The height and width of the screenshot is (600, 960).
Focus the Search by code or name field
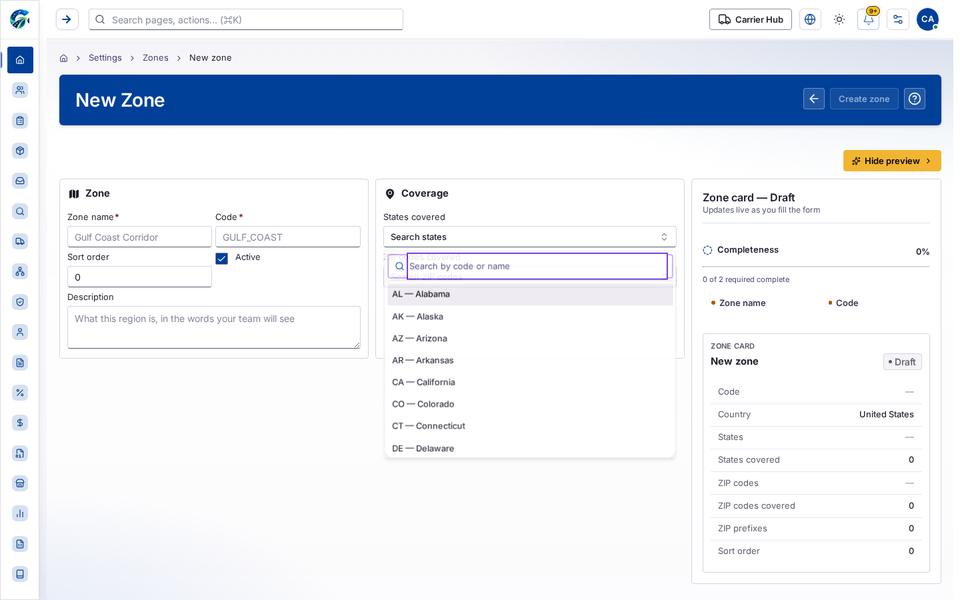(537, 266)
